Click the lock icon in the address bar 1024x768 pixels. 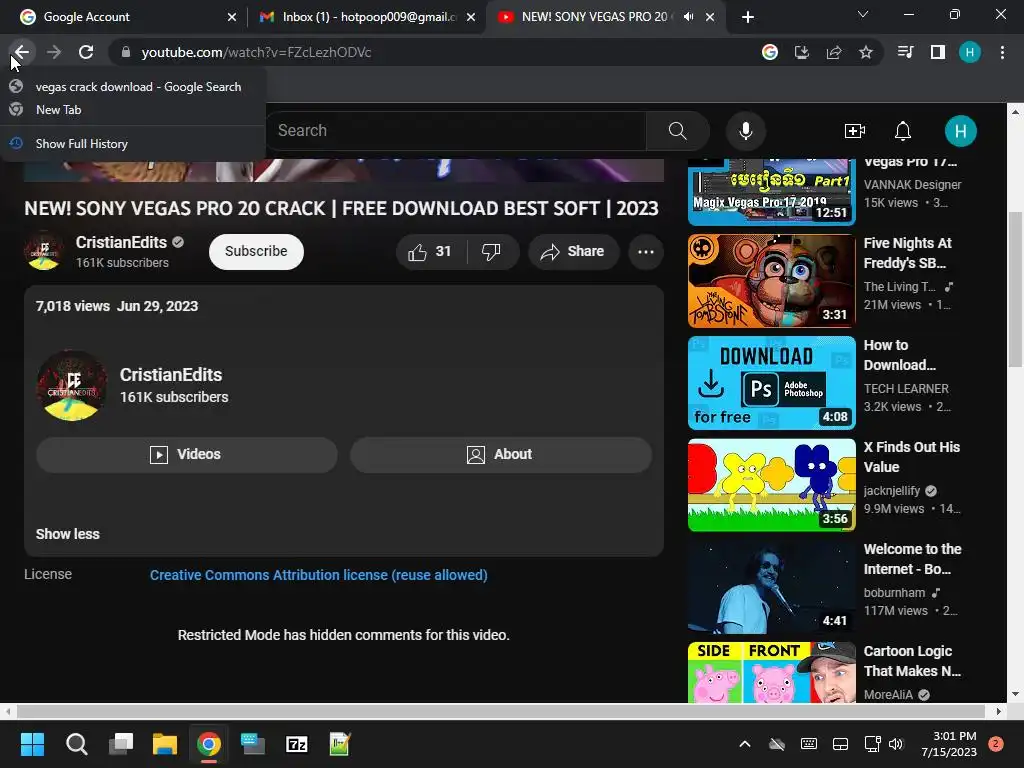[x=125, y=52]
